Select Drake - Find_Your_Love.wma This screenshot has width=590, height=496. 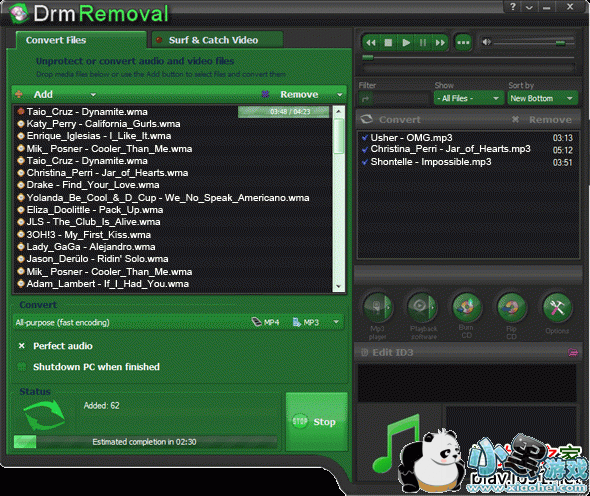pyautogui.click(x=93, y=185)
